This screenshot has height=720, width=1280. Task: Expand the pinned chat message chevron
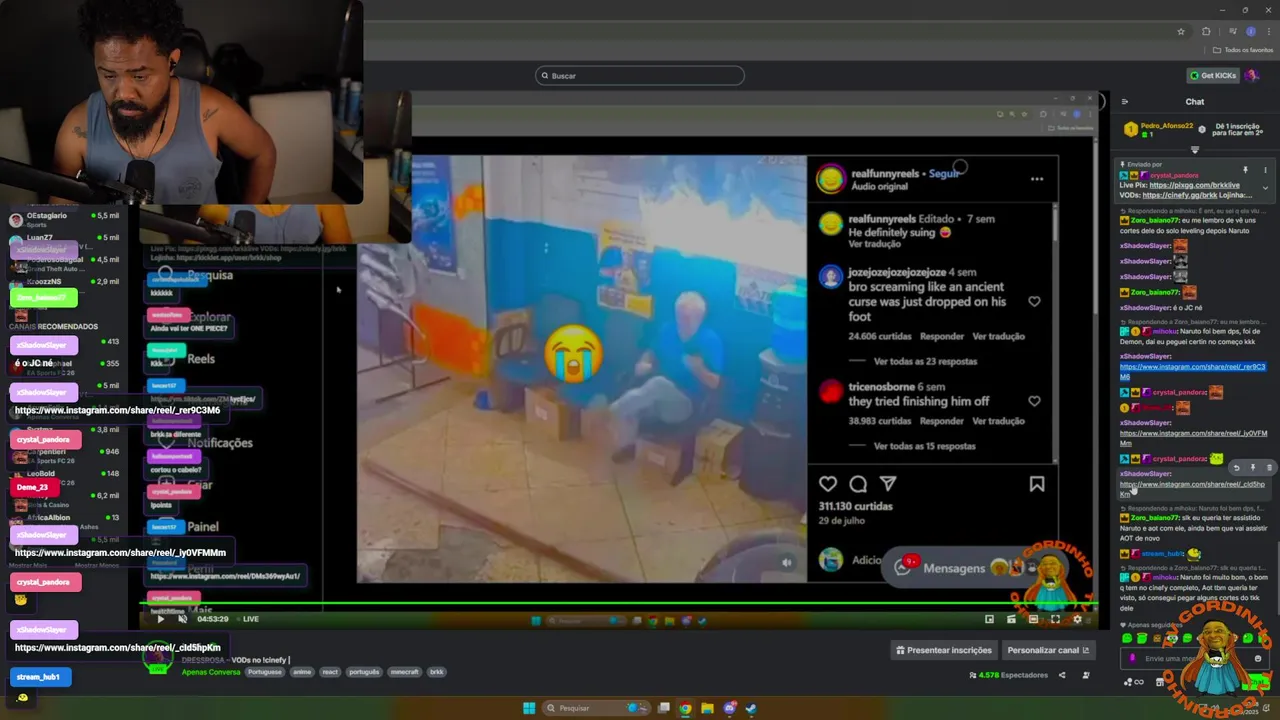[1265, 187]
